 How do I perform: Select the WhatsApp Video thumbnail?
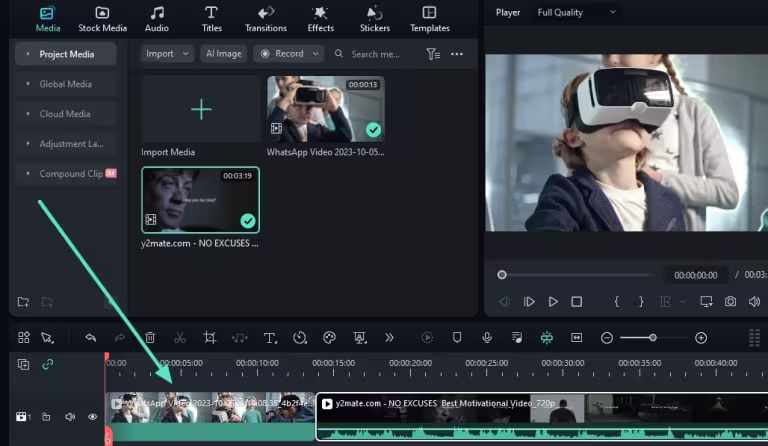tap(326, 109)
